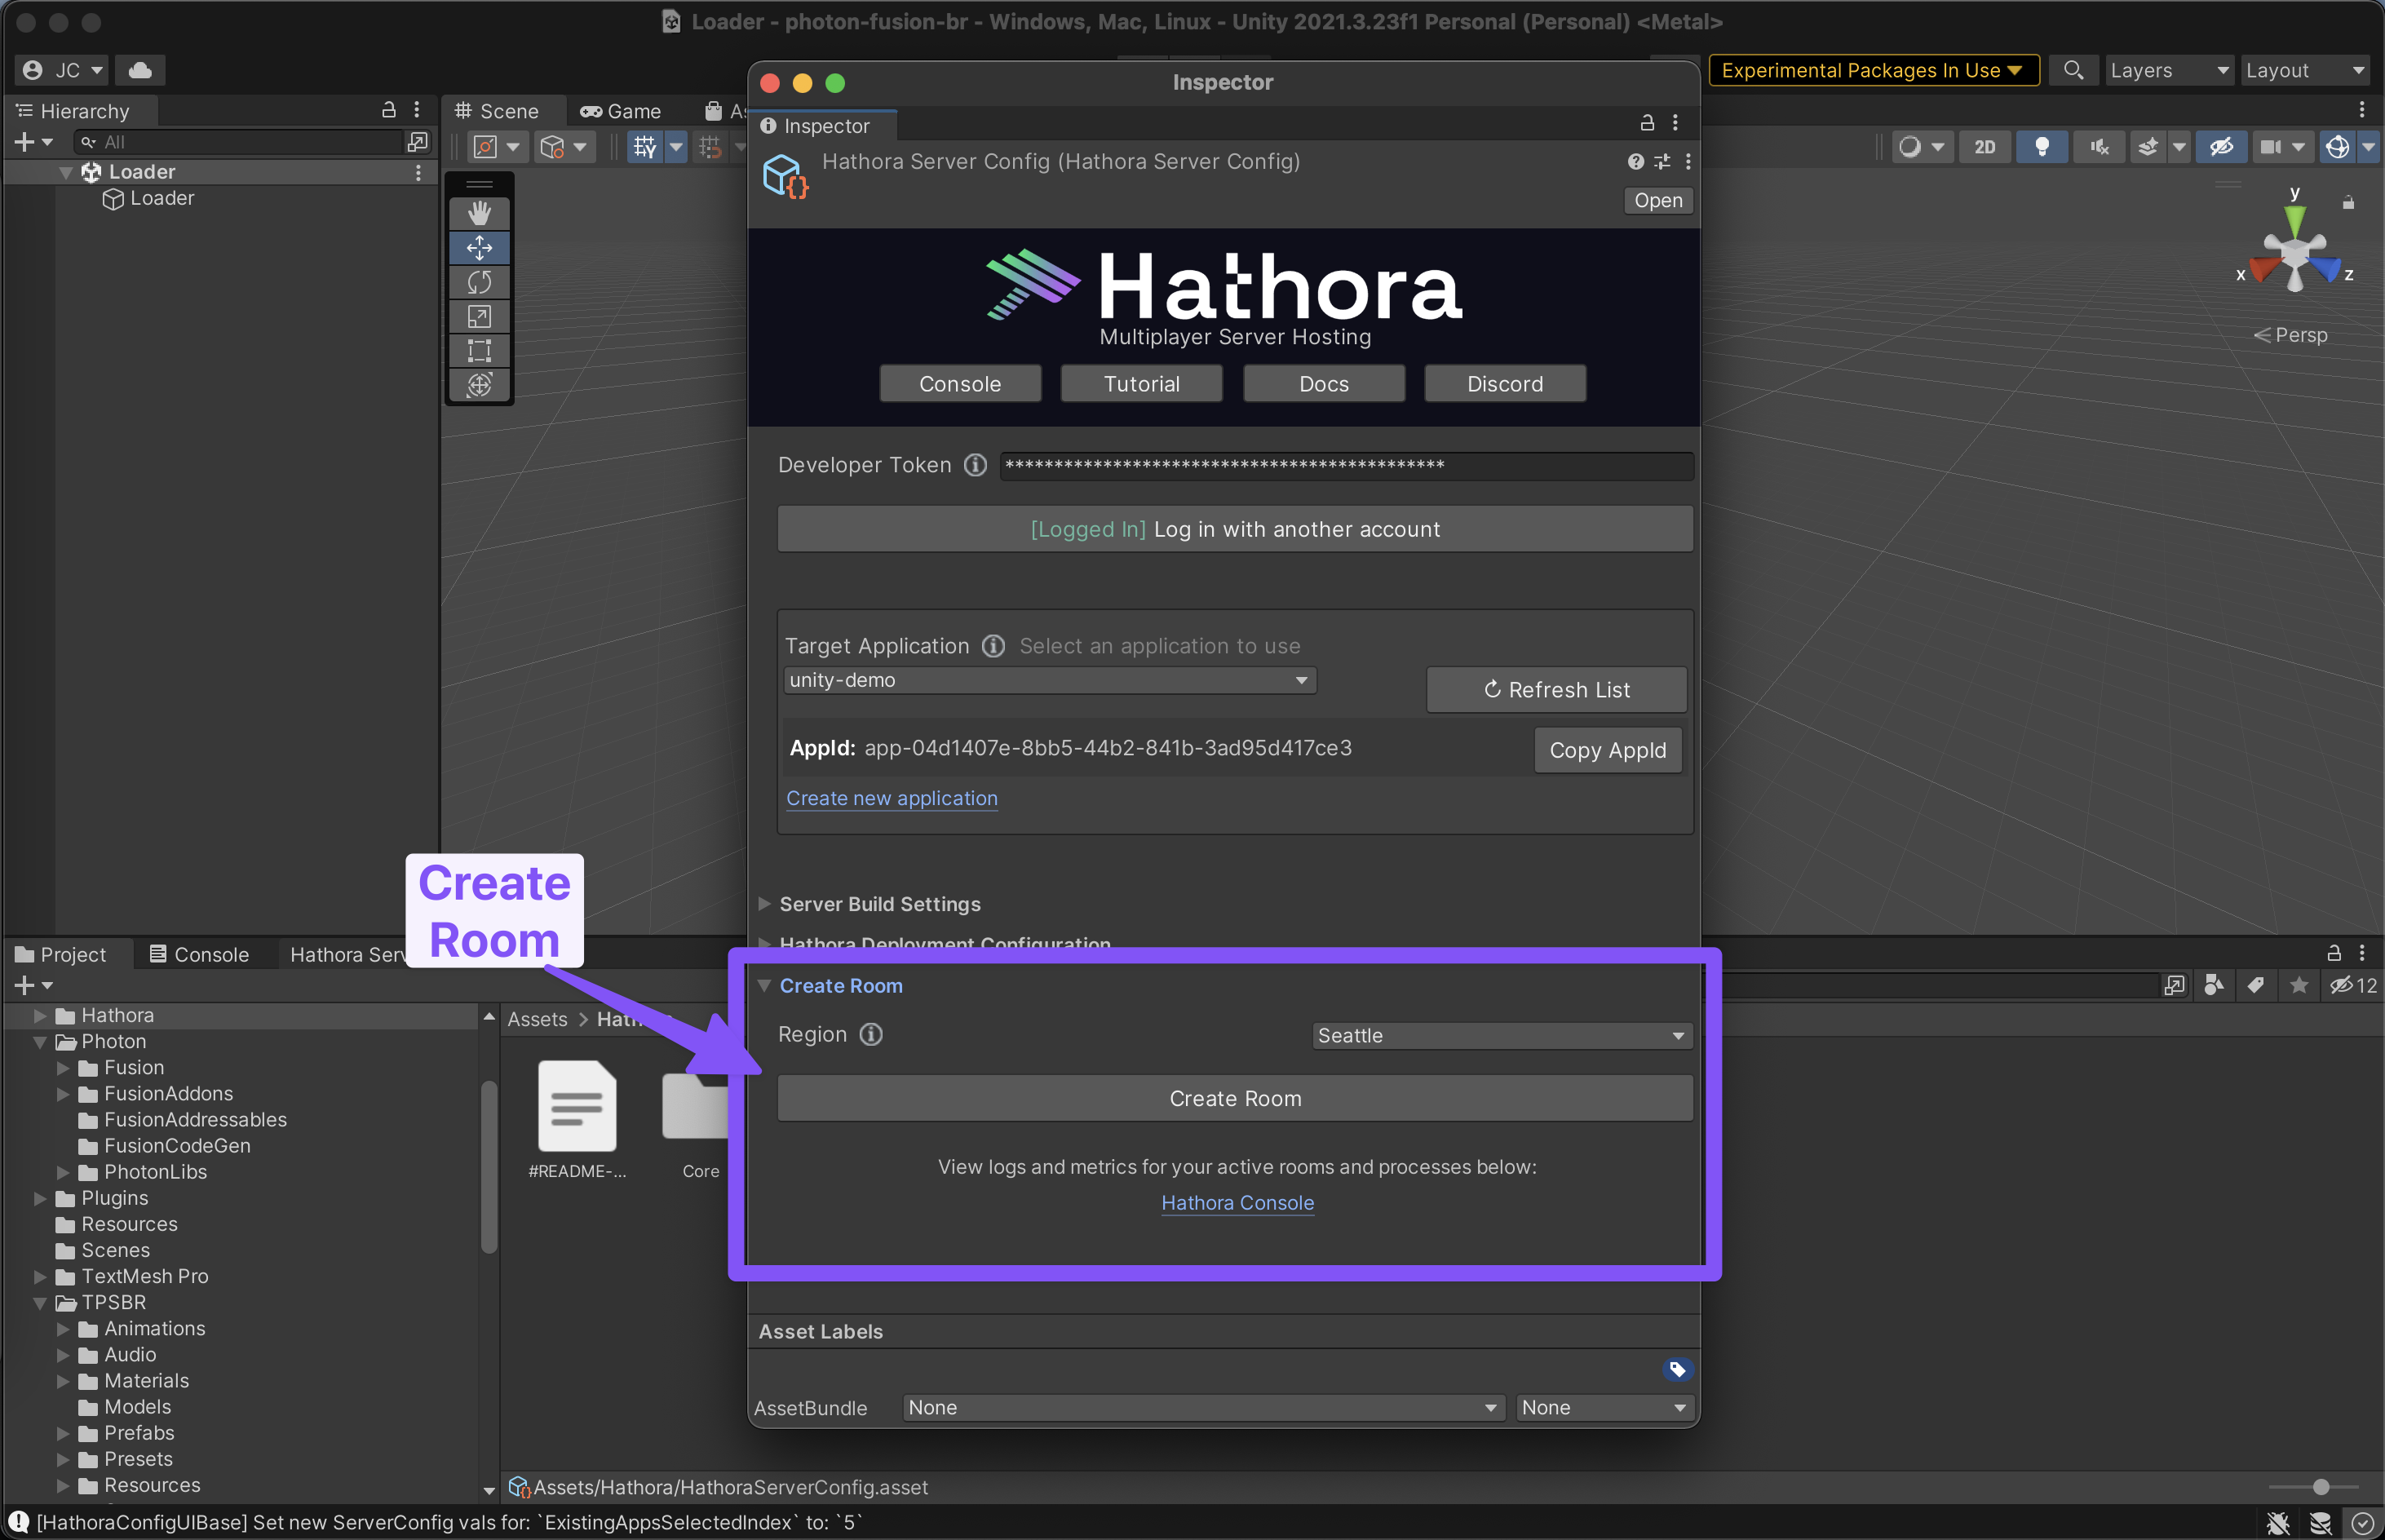Open the JC account menu
Screen dimensions: 2385x1540
(62, 70)
